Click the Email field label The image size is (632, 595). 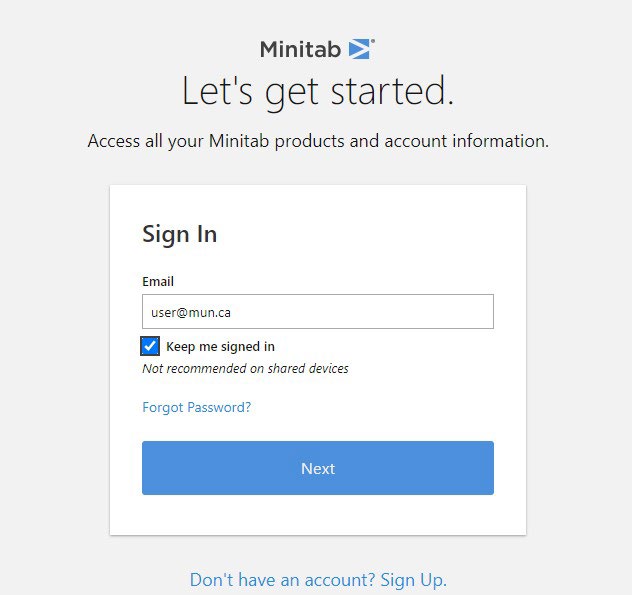click(x=158, y=281)
